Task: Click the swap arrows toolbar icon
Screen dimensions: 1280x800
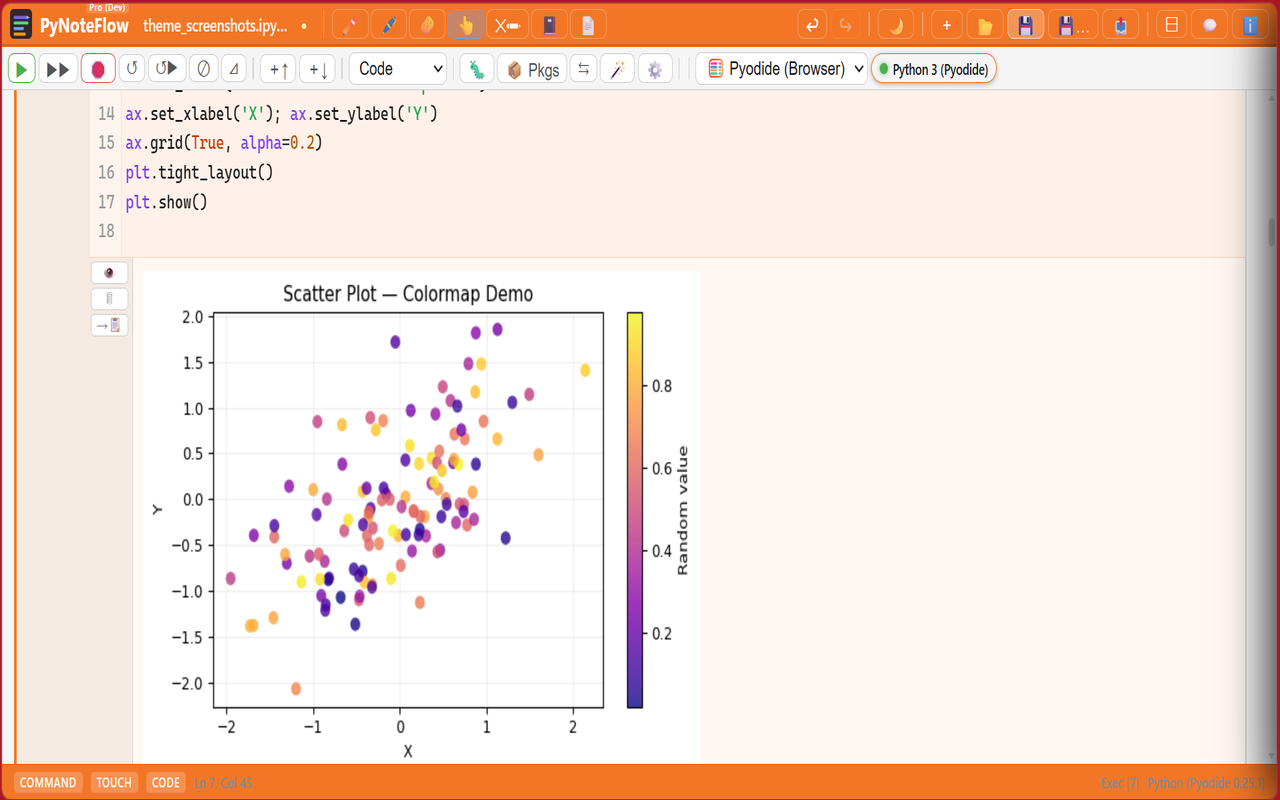Action: [x=583, y=69]
